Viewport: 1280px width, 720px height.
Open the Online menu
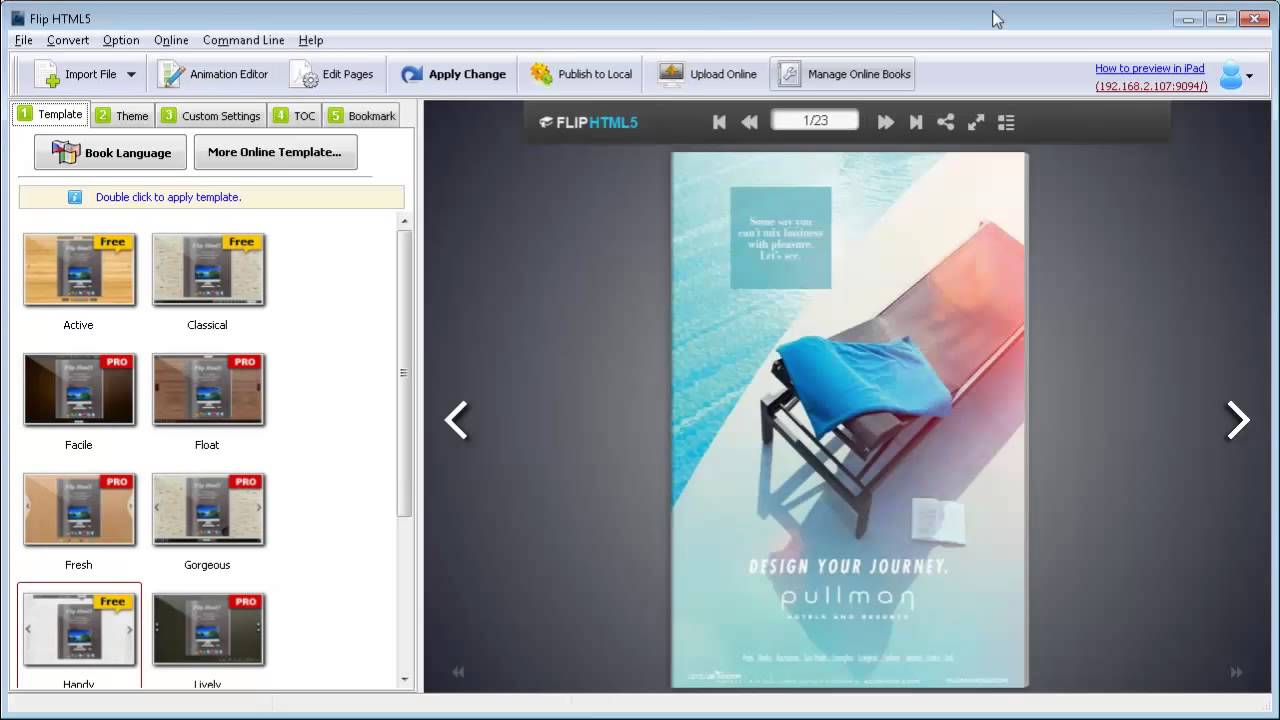pyautogui.click(x=171, y=40)
